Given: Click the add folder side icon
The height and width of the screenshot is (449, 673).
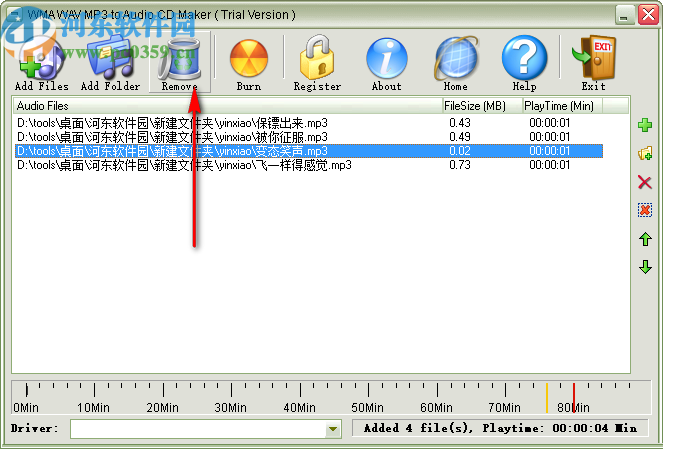Looking at the screenshot, I should [x=645, y=153].
